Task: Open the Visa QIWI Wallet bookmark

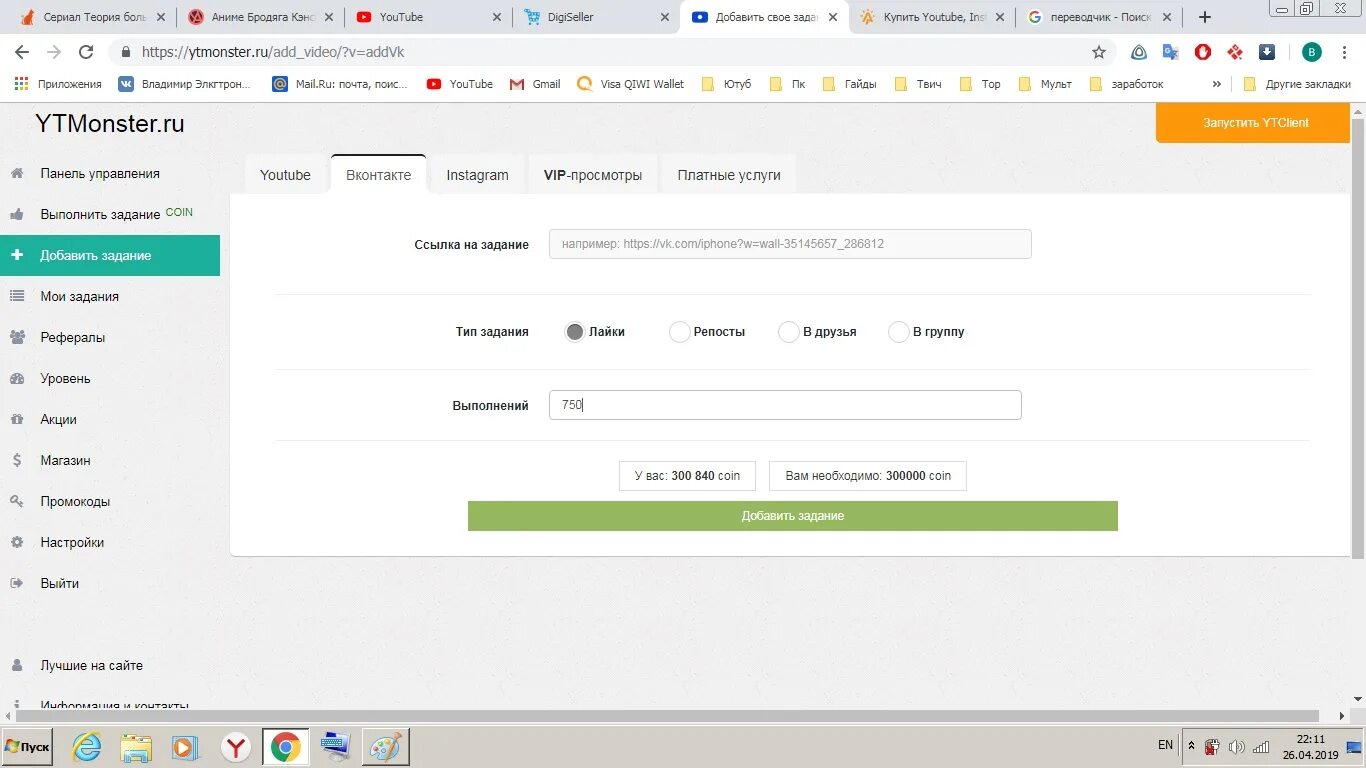Action: 632,84
